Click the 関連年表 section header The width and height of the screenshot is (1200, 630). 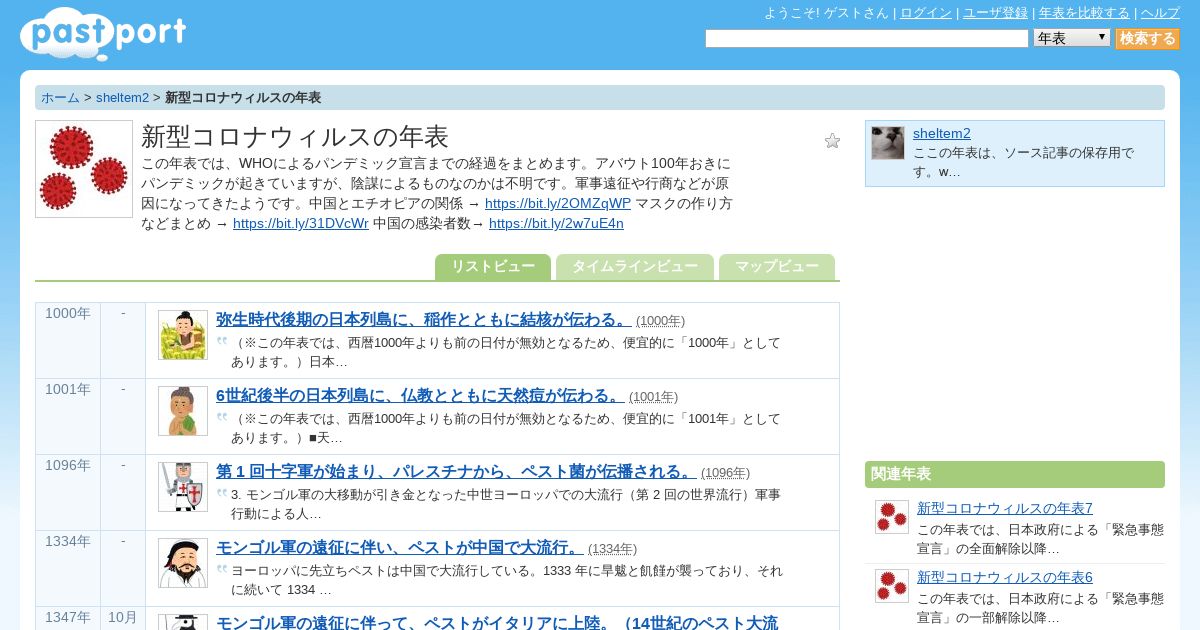pos(1015,474)
